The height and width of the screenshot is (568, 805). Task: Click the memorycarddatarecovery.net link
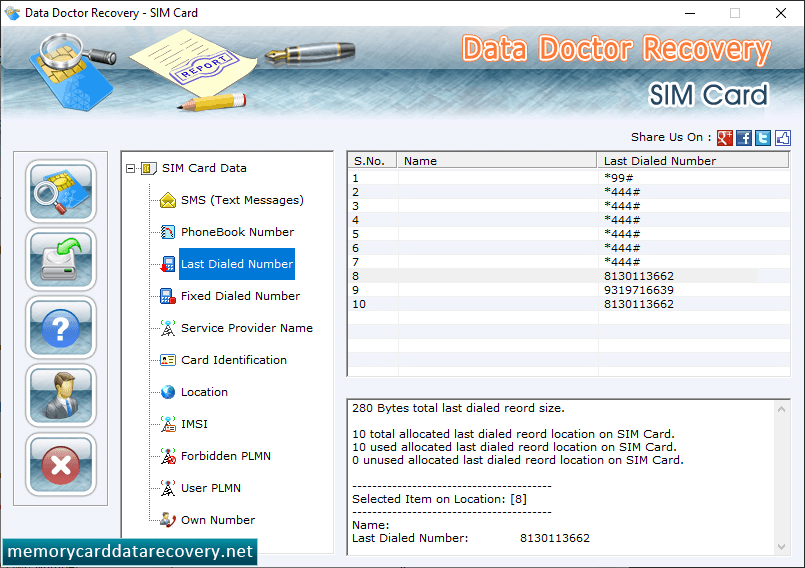pos(130,551)
